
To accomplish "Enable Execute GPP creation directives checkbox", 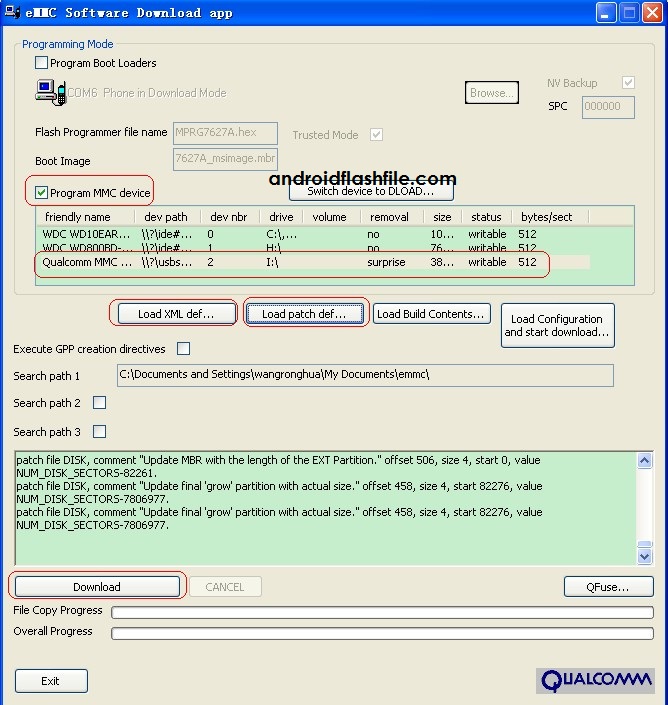I will 183,348.
